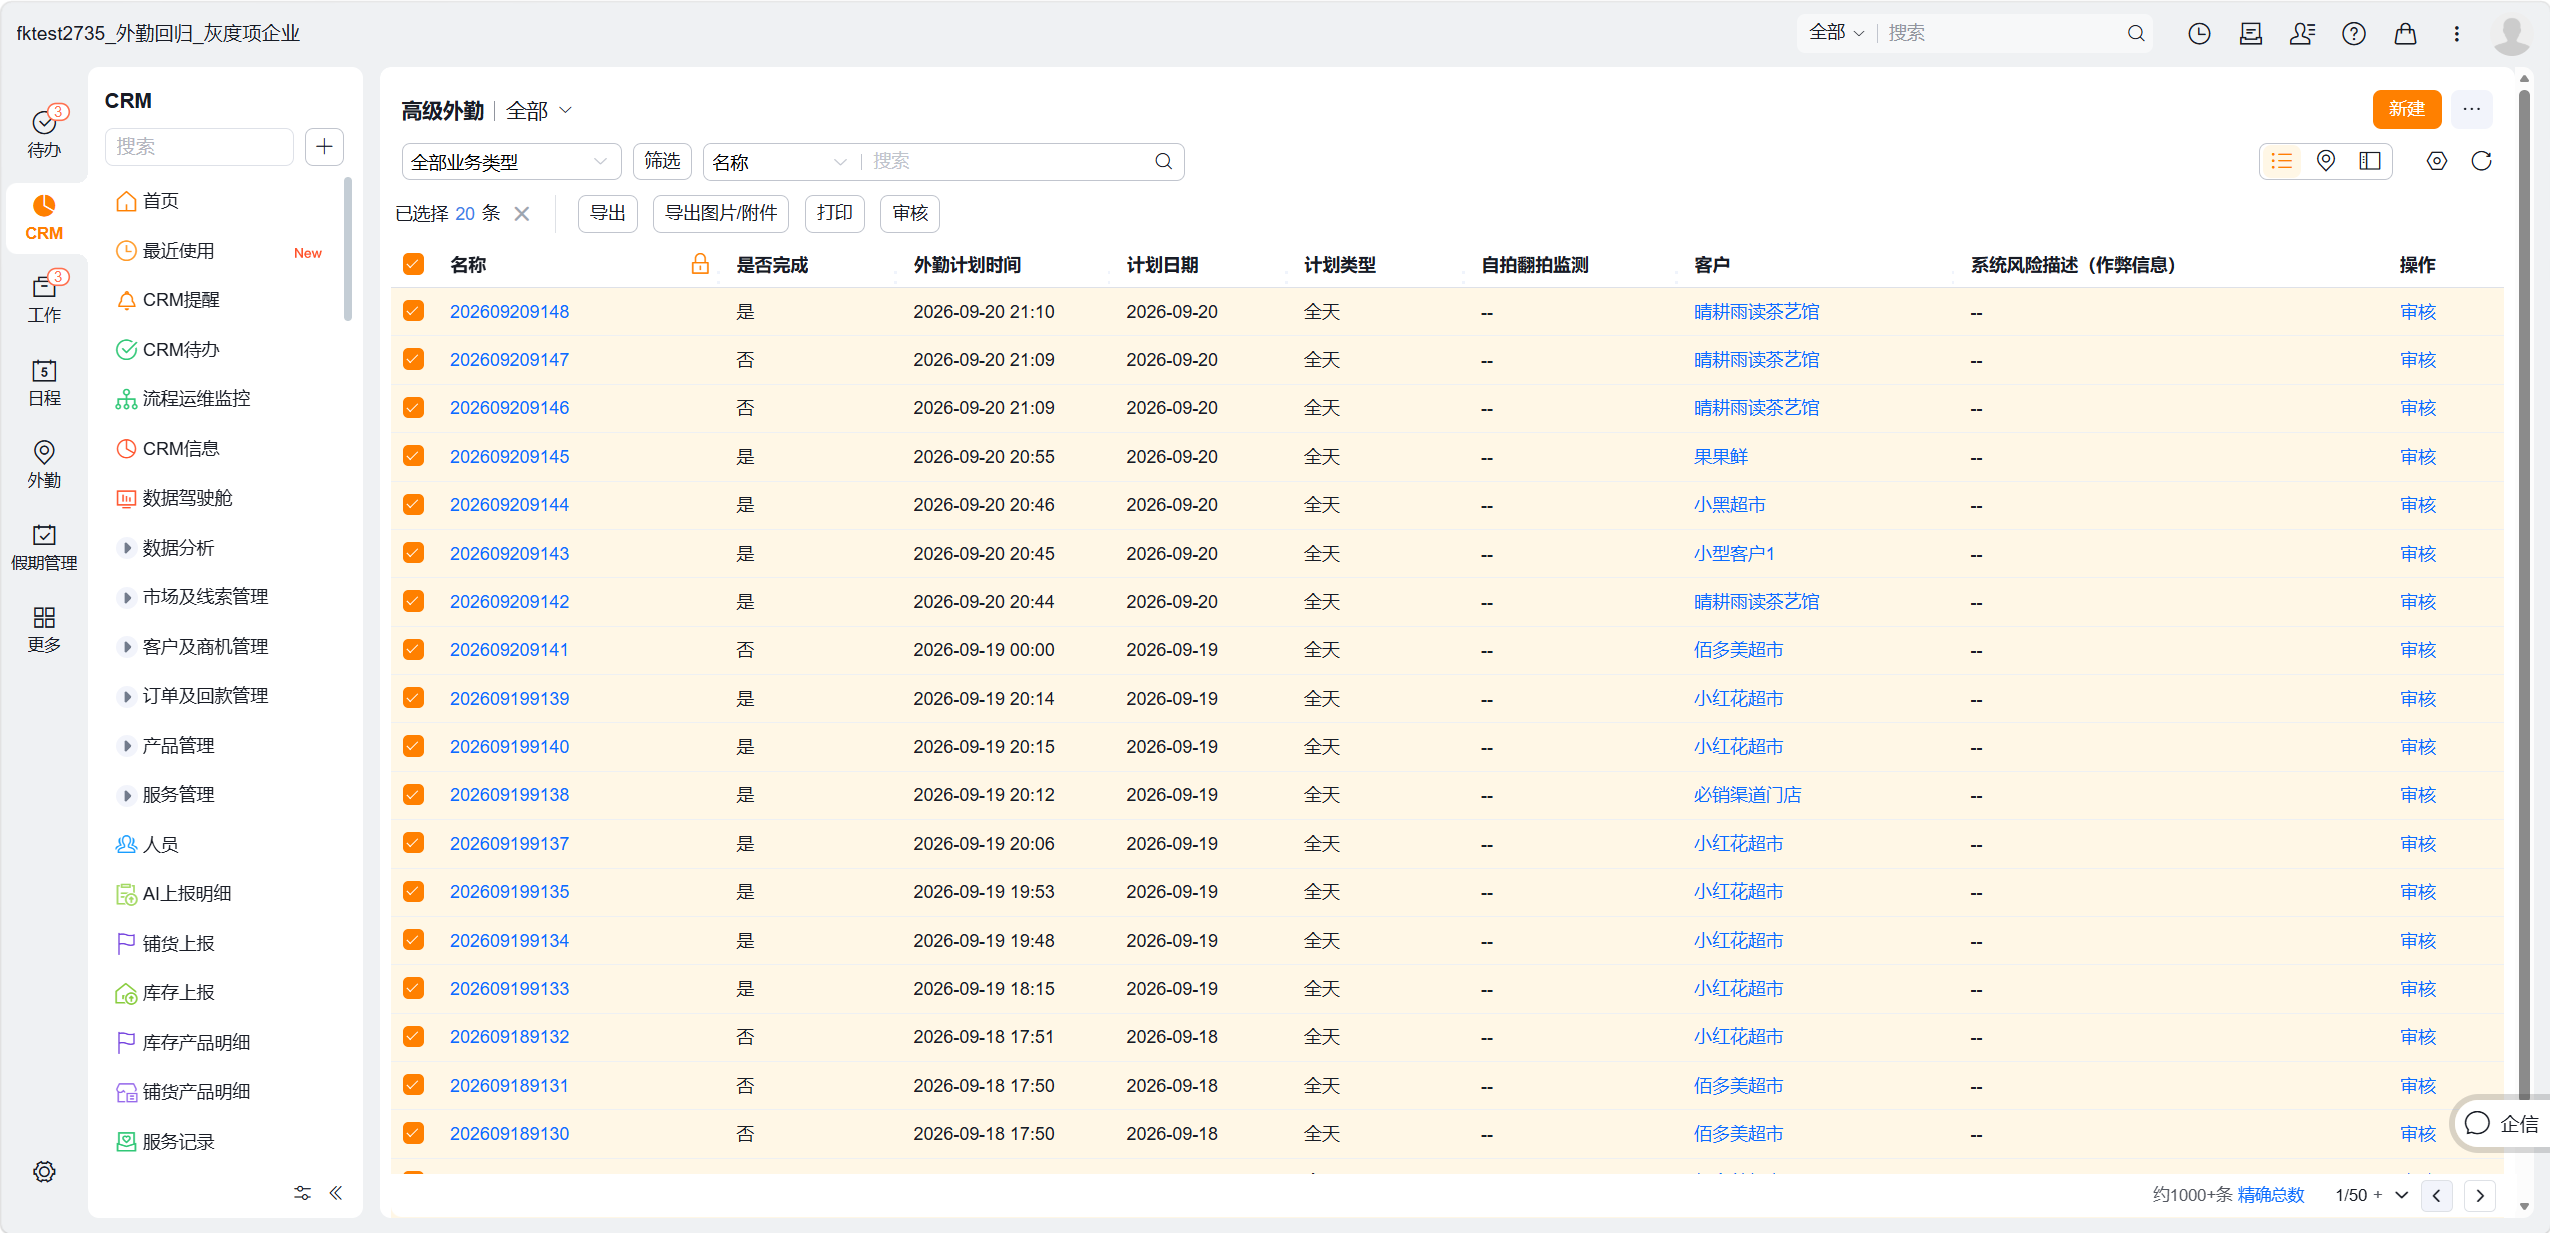Open 假期管理 in left rail
Image resolution: width=2550 pixels, height=1233 pixels.
coord(44,548)
